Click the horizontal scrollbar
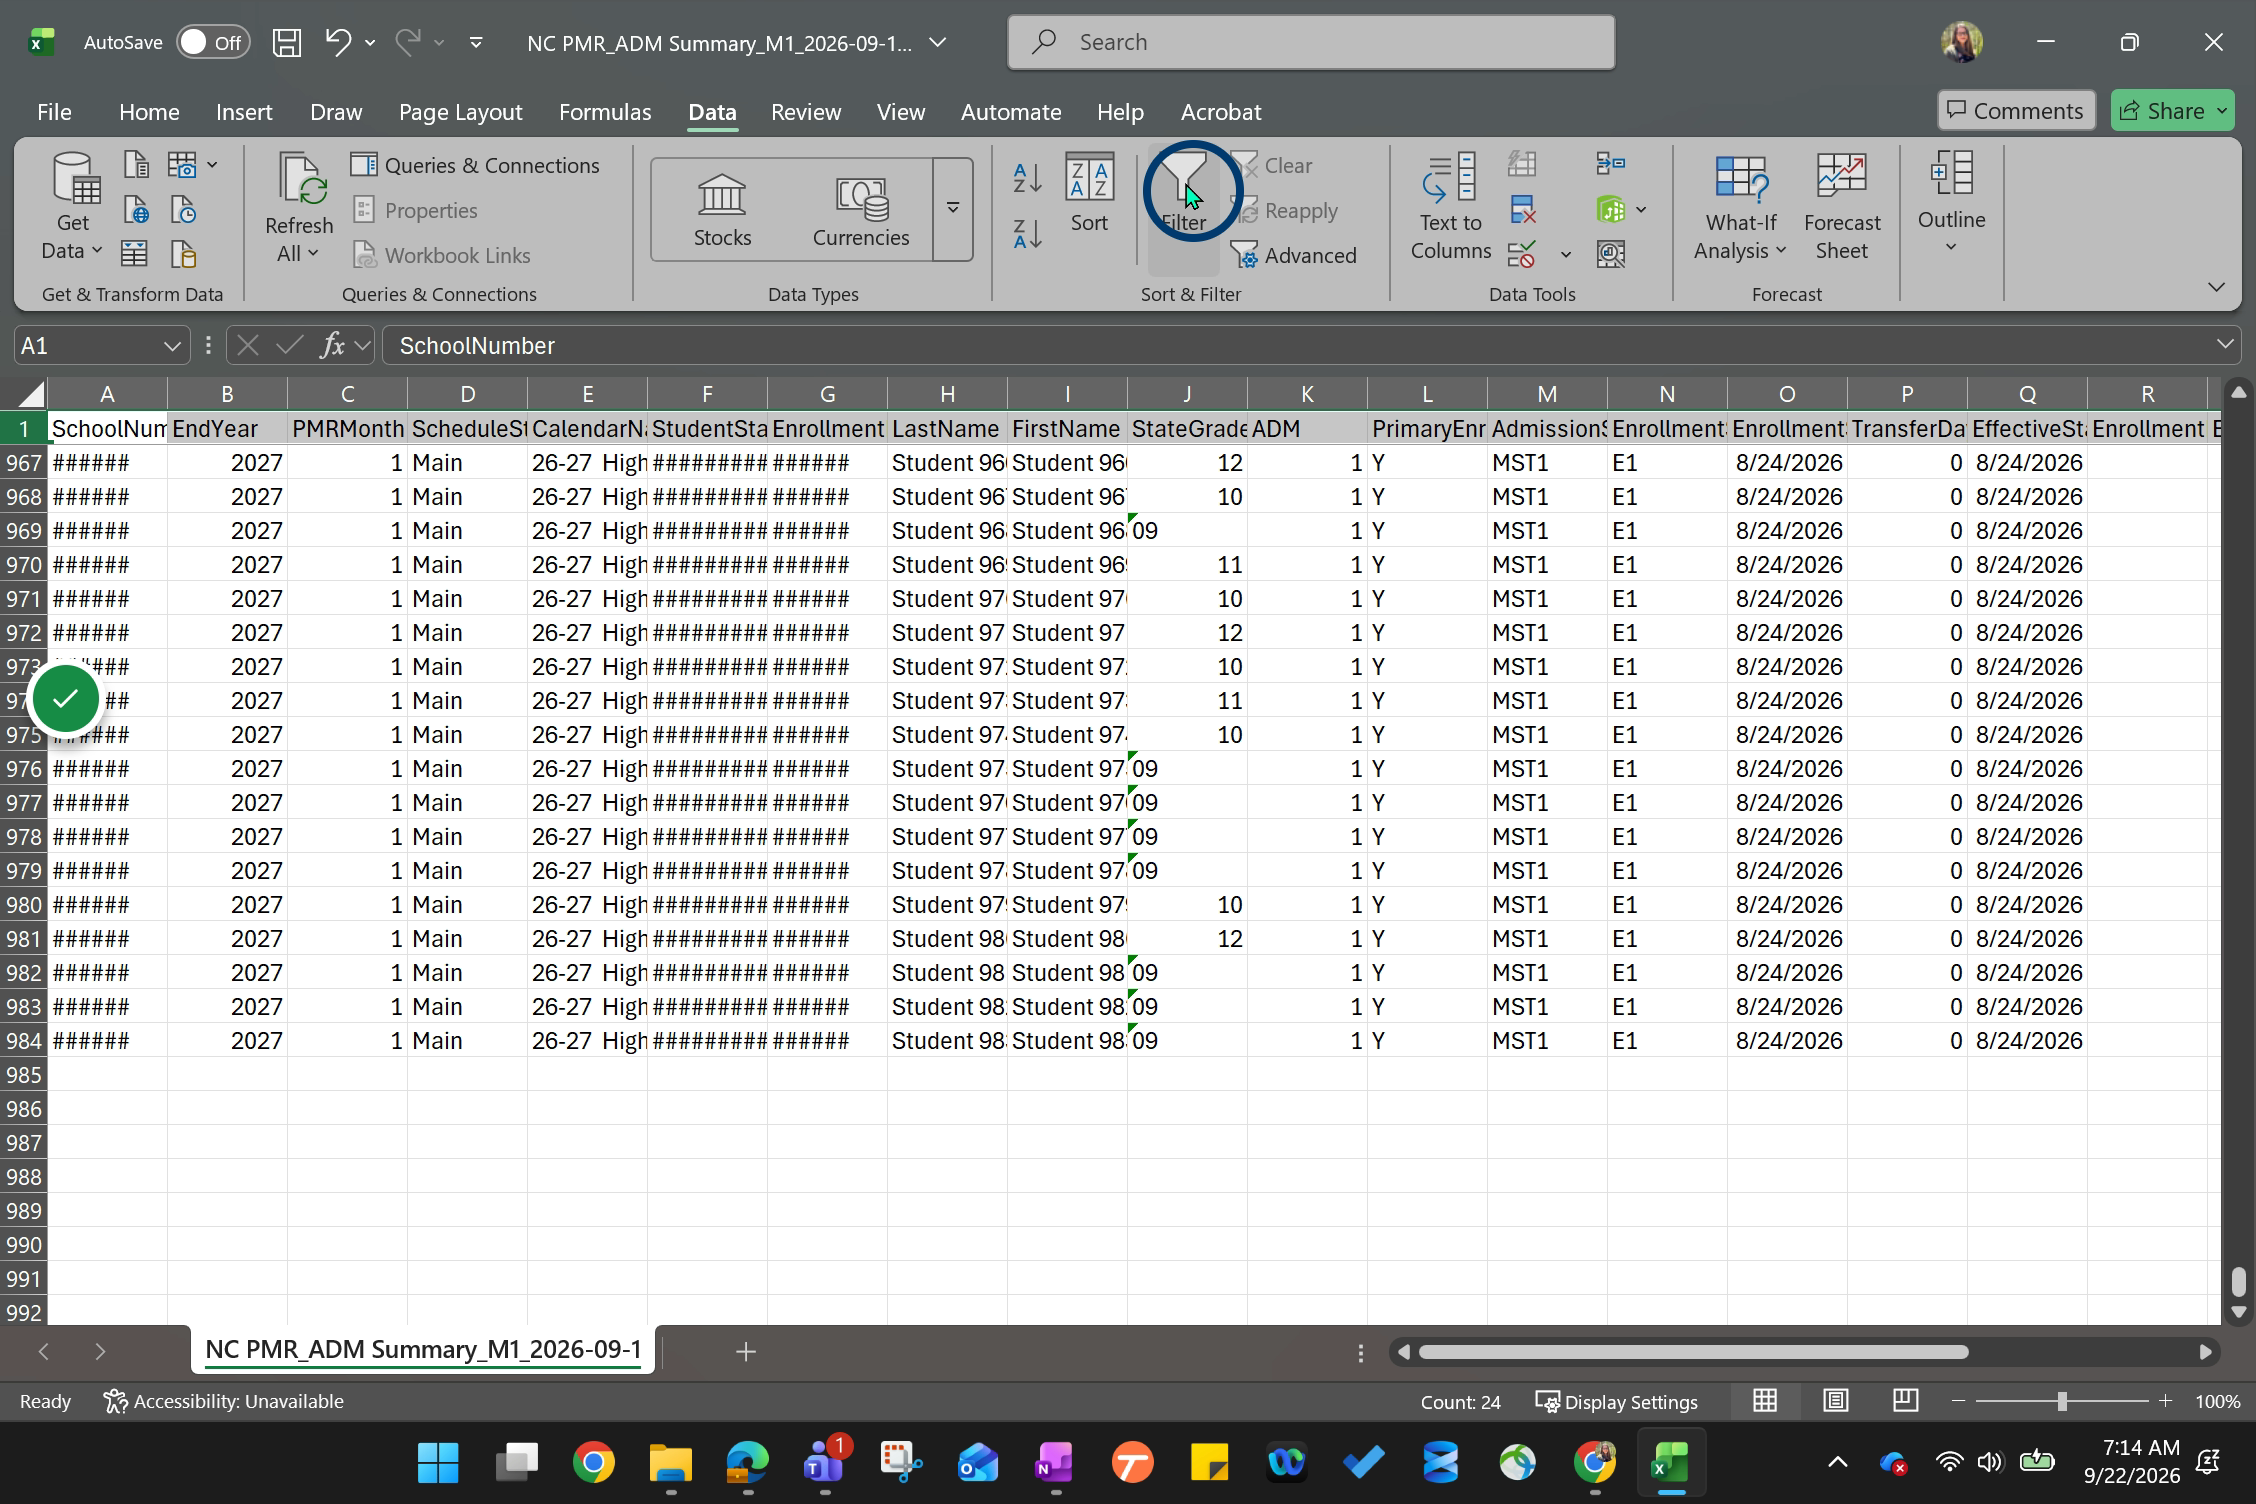Viewport: 2256px width, 1504px height. pos(1693,1352)
